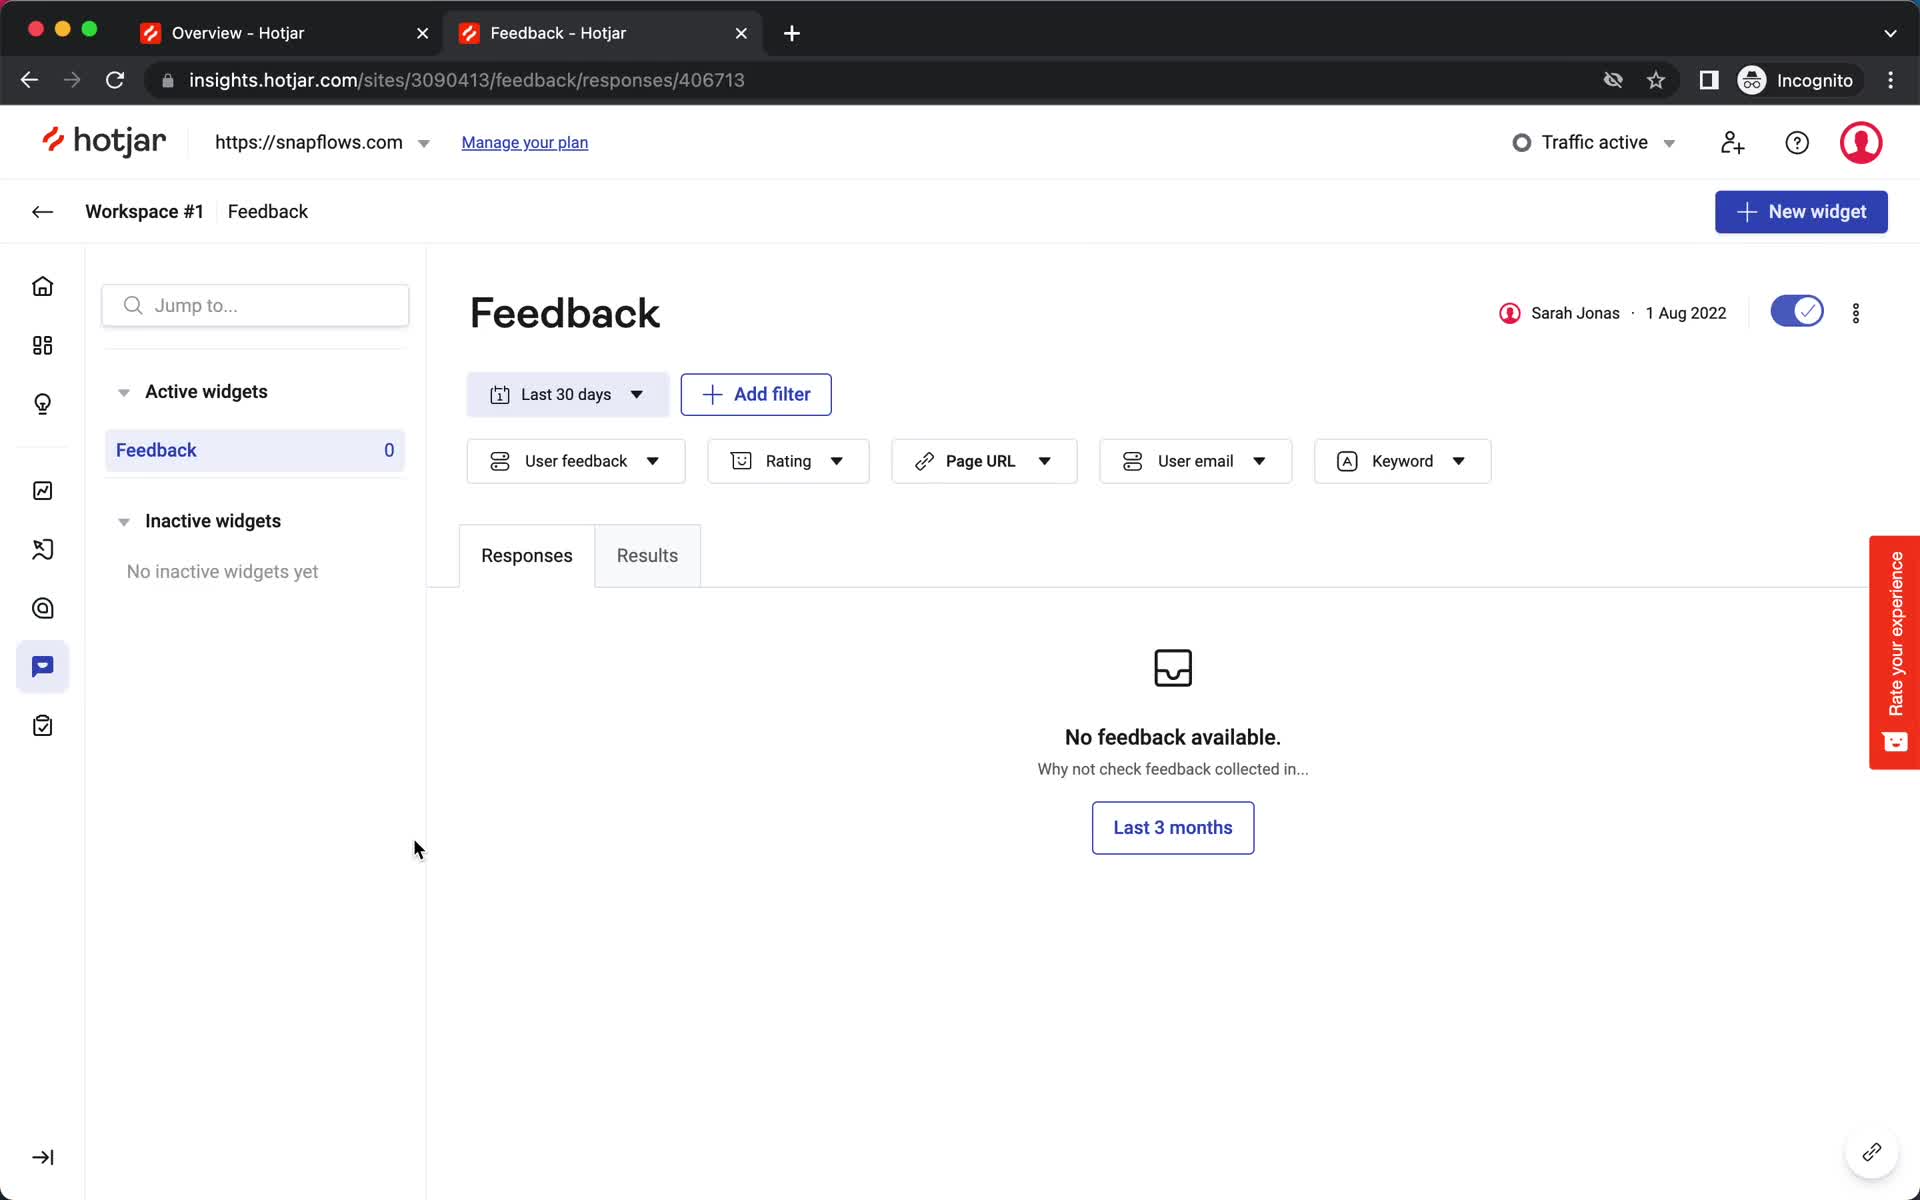Select the Responses tab
Image resolution: width=1920 pixels, height=1200 pixels.
[x=527, y=554]
